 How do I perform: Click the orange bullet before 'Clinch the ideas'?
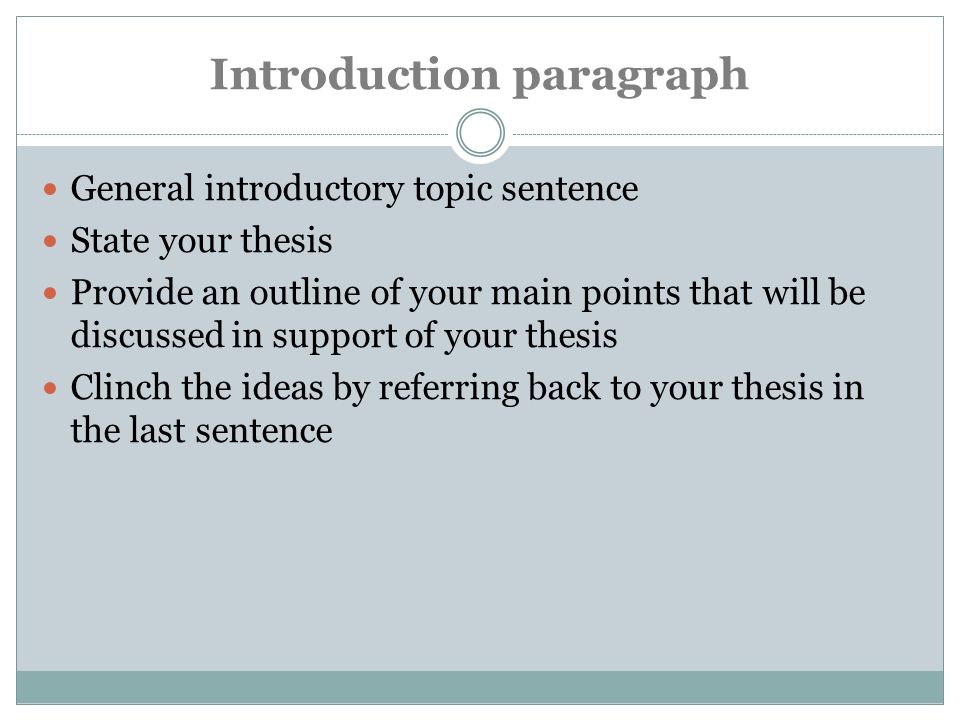click(x=50, y=388)
